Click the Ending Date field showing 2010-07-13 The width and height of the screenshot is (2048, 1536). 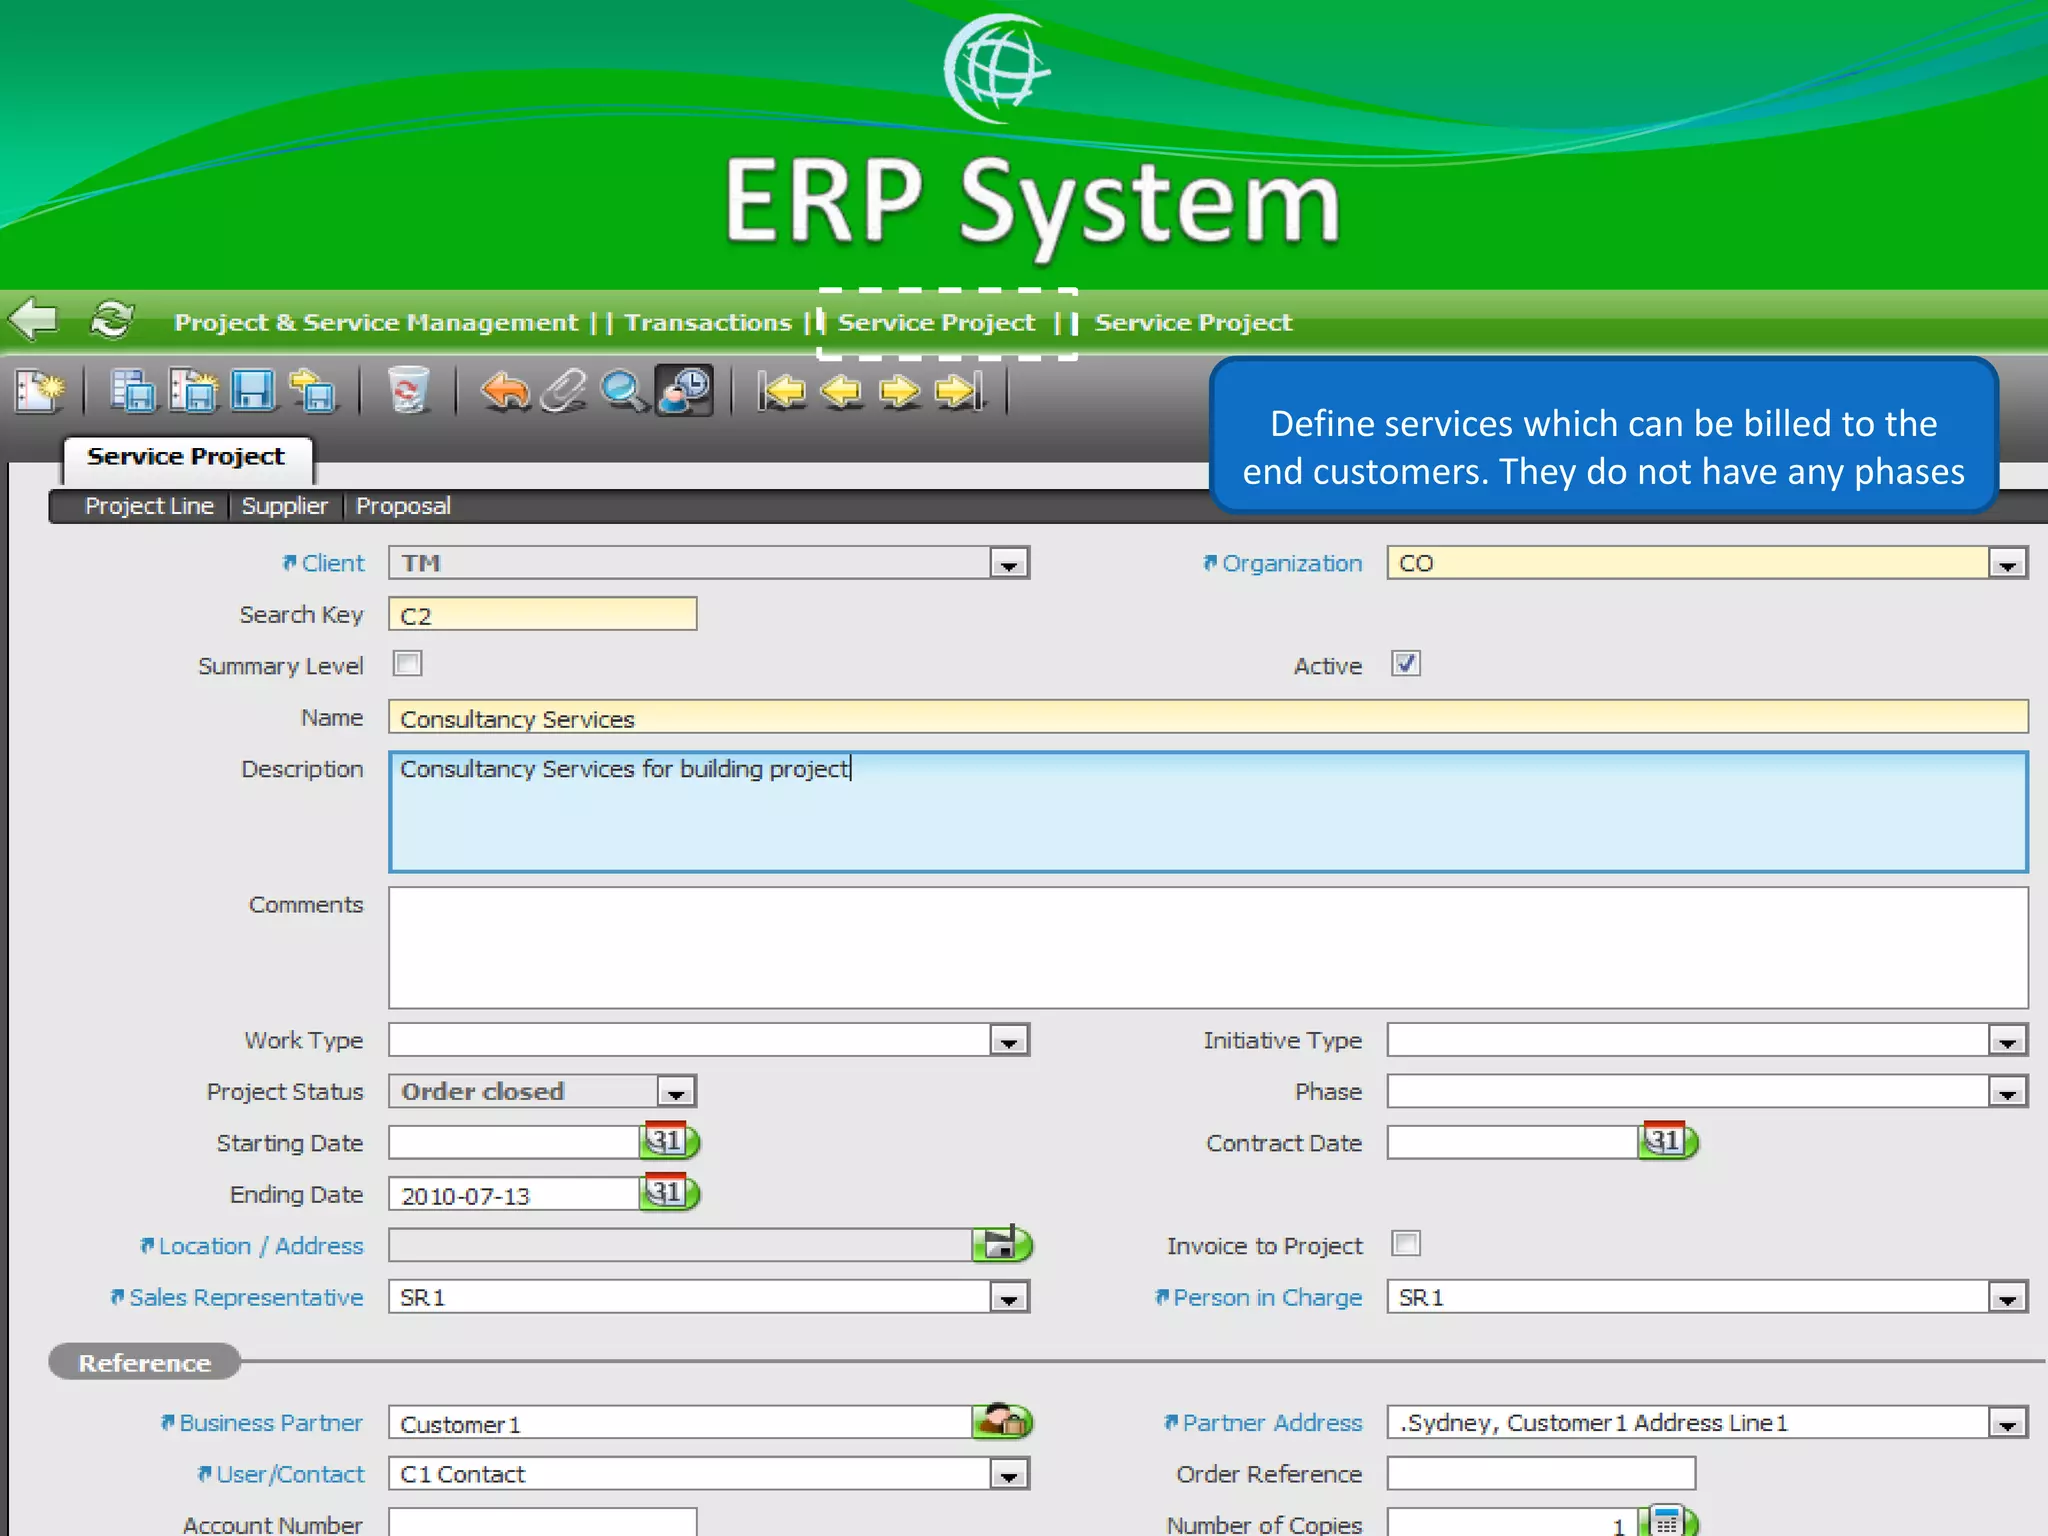click(x=514, y=1194)
